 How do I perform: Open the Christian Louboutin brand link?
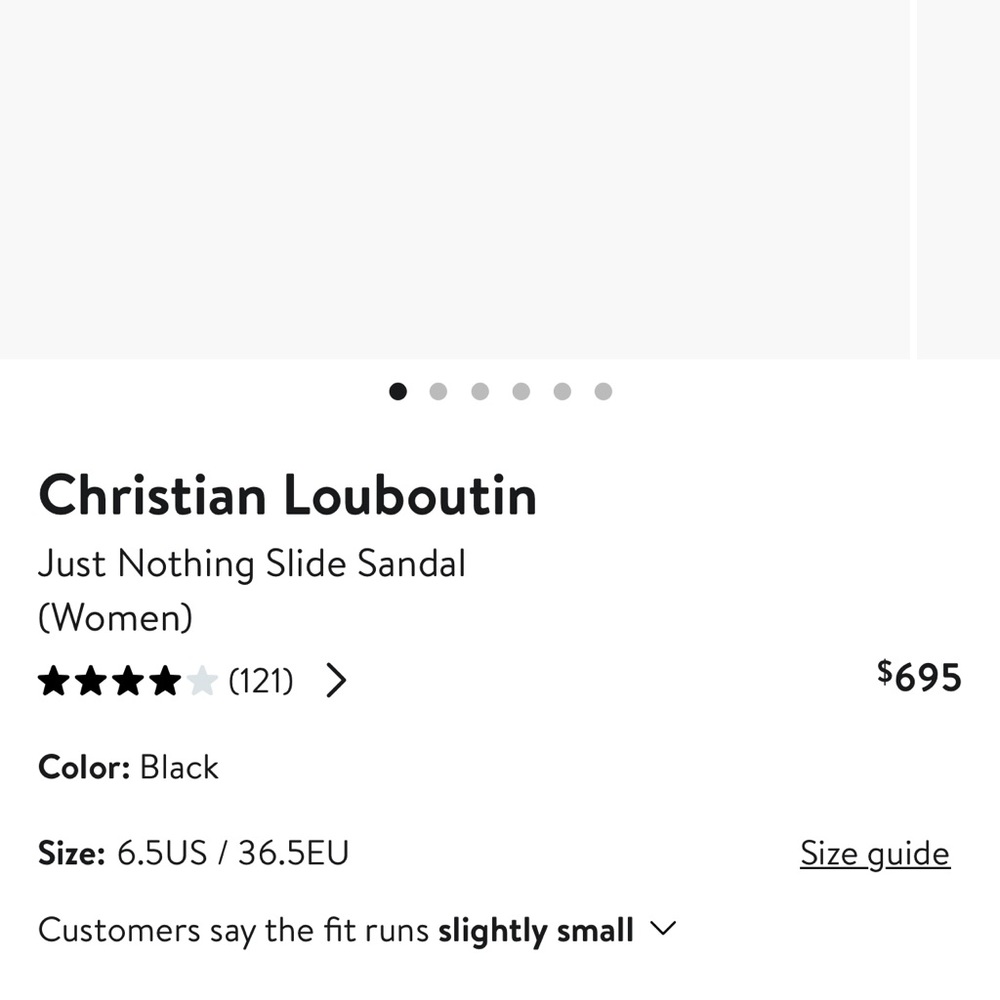tap(288, 496)
